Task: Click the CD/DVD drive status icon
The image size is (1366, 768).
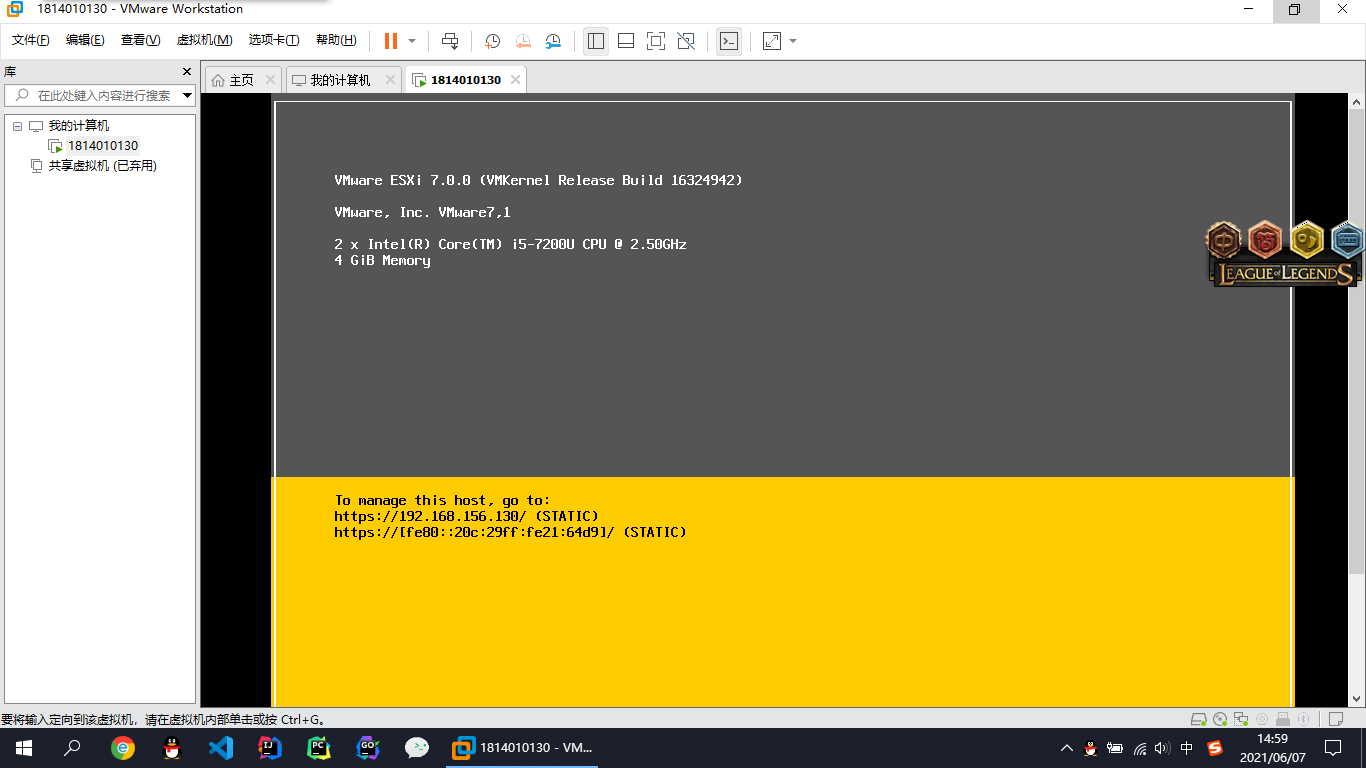Action: point(1219,719)
